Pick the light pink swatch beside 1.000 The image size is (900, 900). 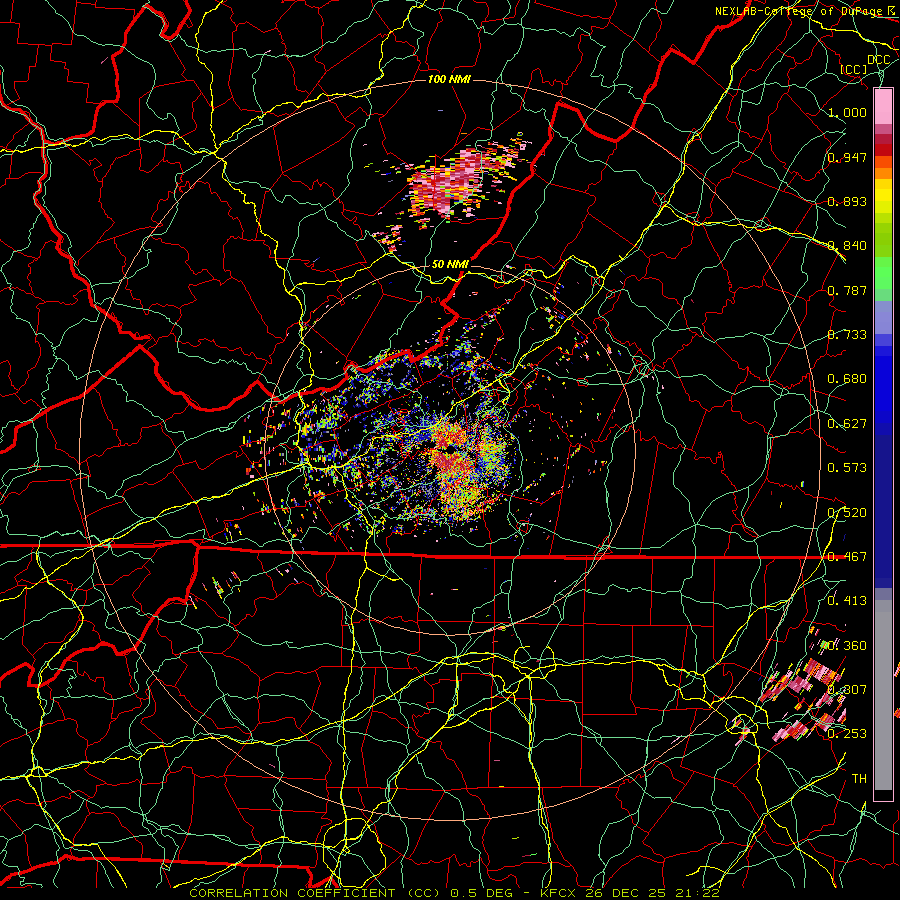883,106
